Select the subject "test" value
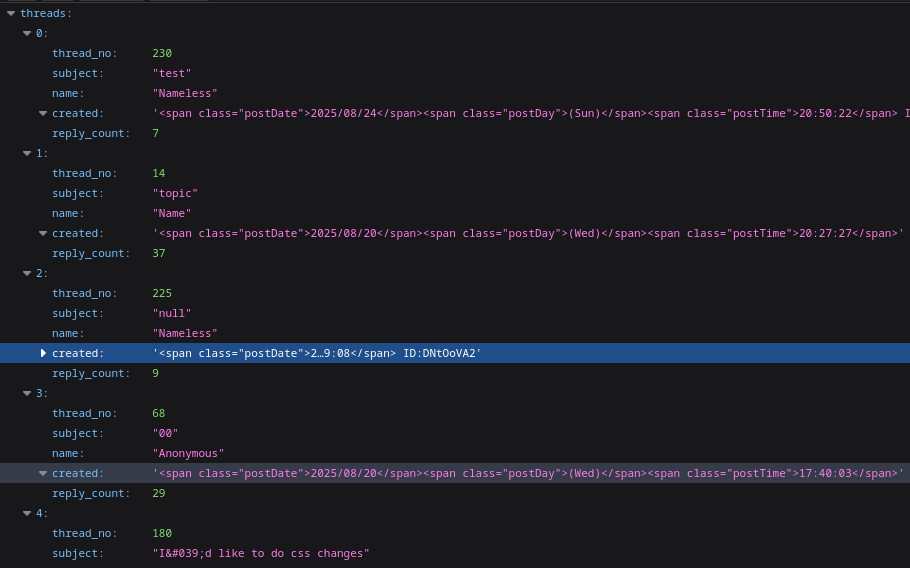Image resolution: width=910 pixels, height=568 pixels. pos(171,73)
